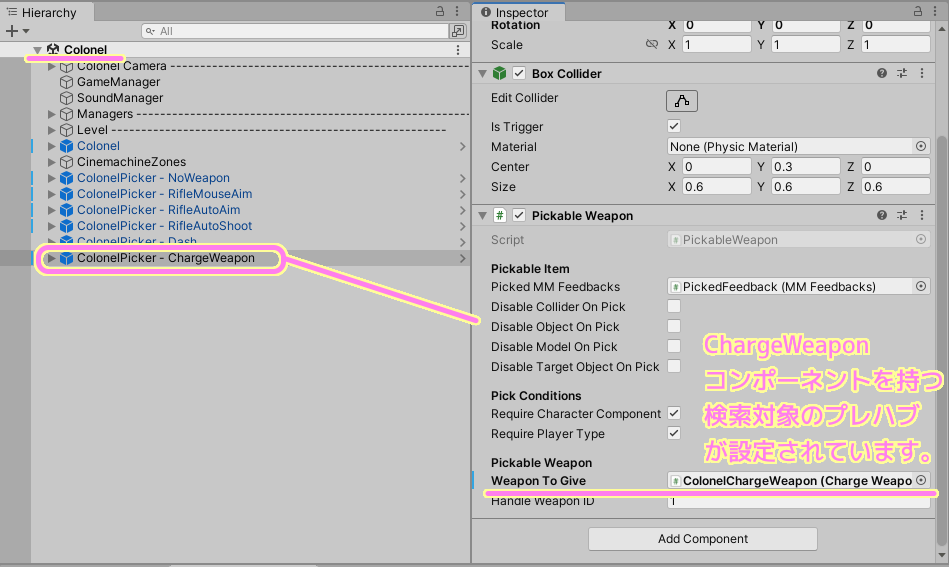This screenshot has width=949, height=567.
Task: Disable the Box Collider component checkbox
Action: coord(519,73)
